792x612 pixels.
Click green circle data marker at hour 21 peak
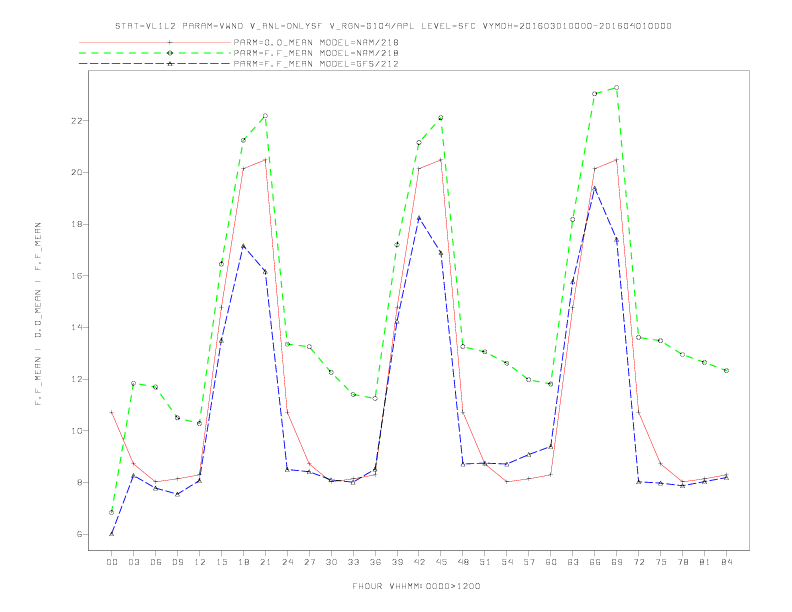tap(265, 116)
